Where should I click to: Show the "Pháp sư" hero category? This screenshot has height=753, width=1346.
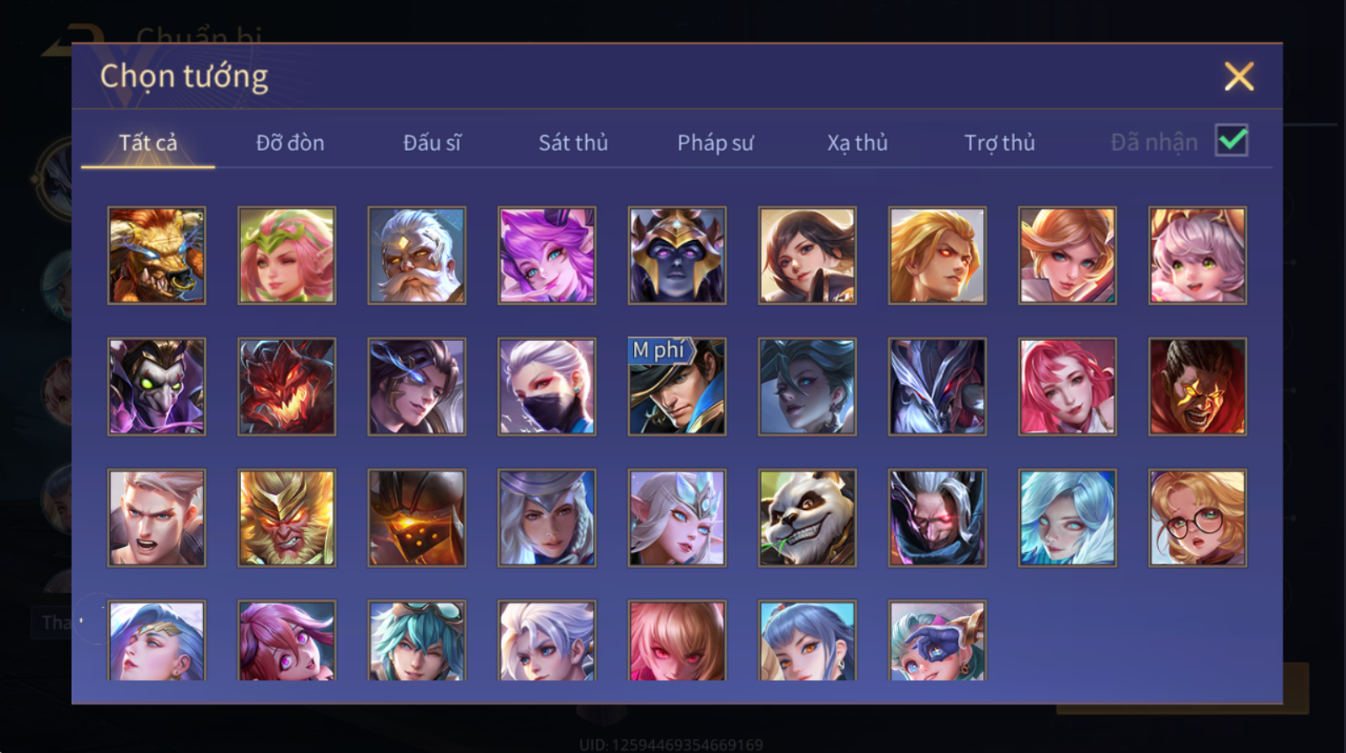coord(715,143)
